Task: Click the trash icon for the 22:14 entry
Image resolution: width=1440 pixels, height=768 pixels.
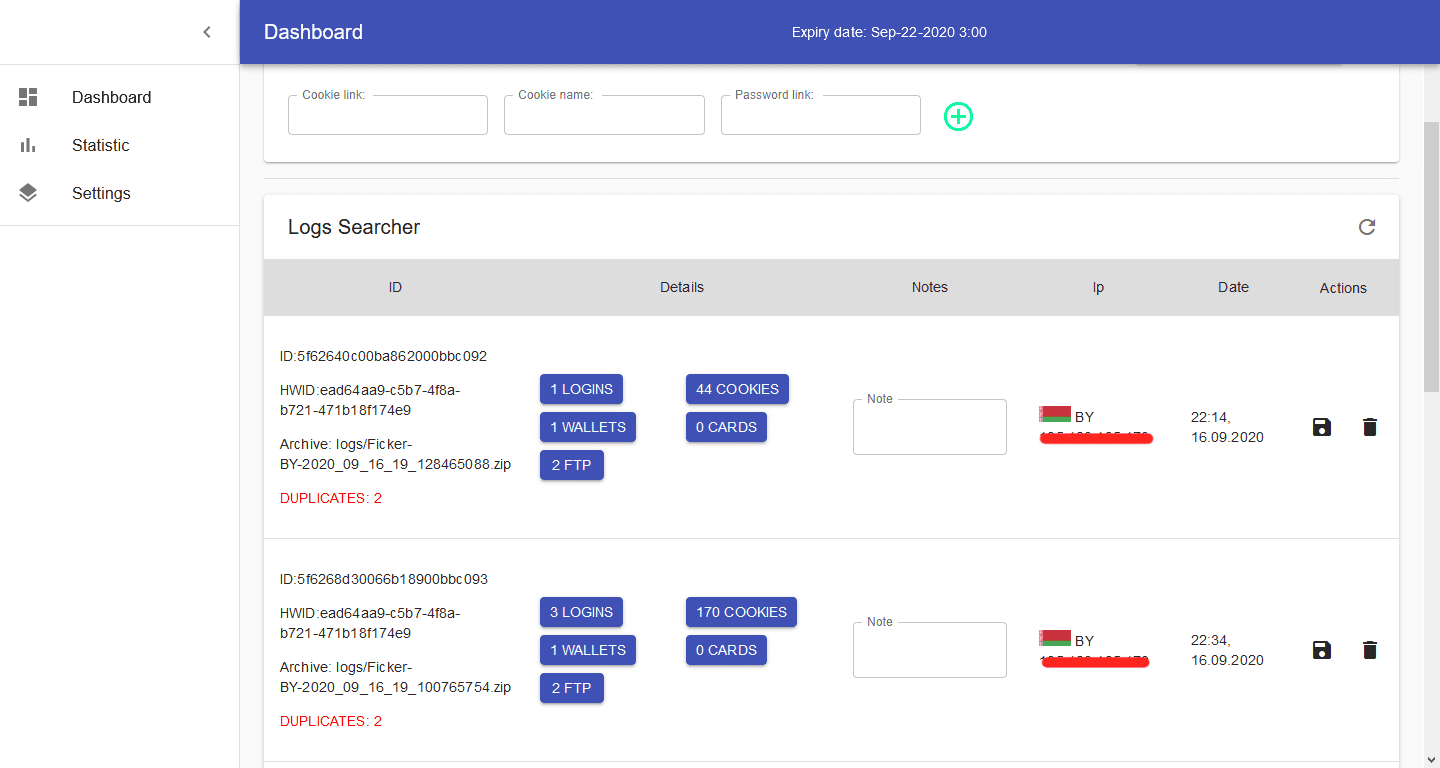Action: pyautogui.click(x=1370, y=427)
